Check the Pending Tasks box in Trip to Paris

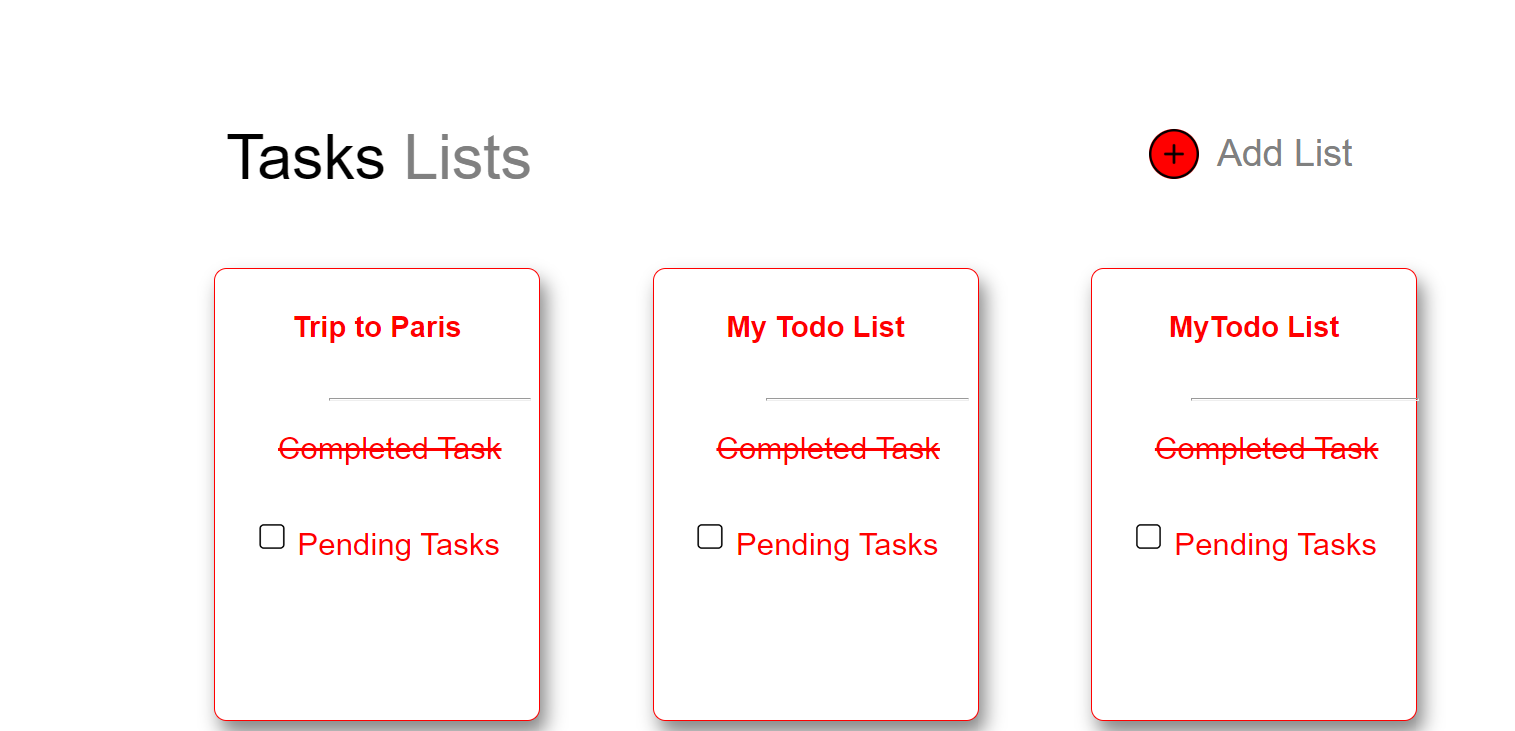click(x=272, y=537)
